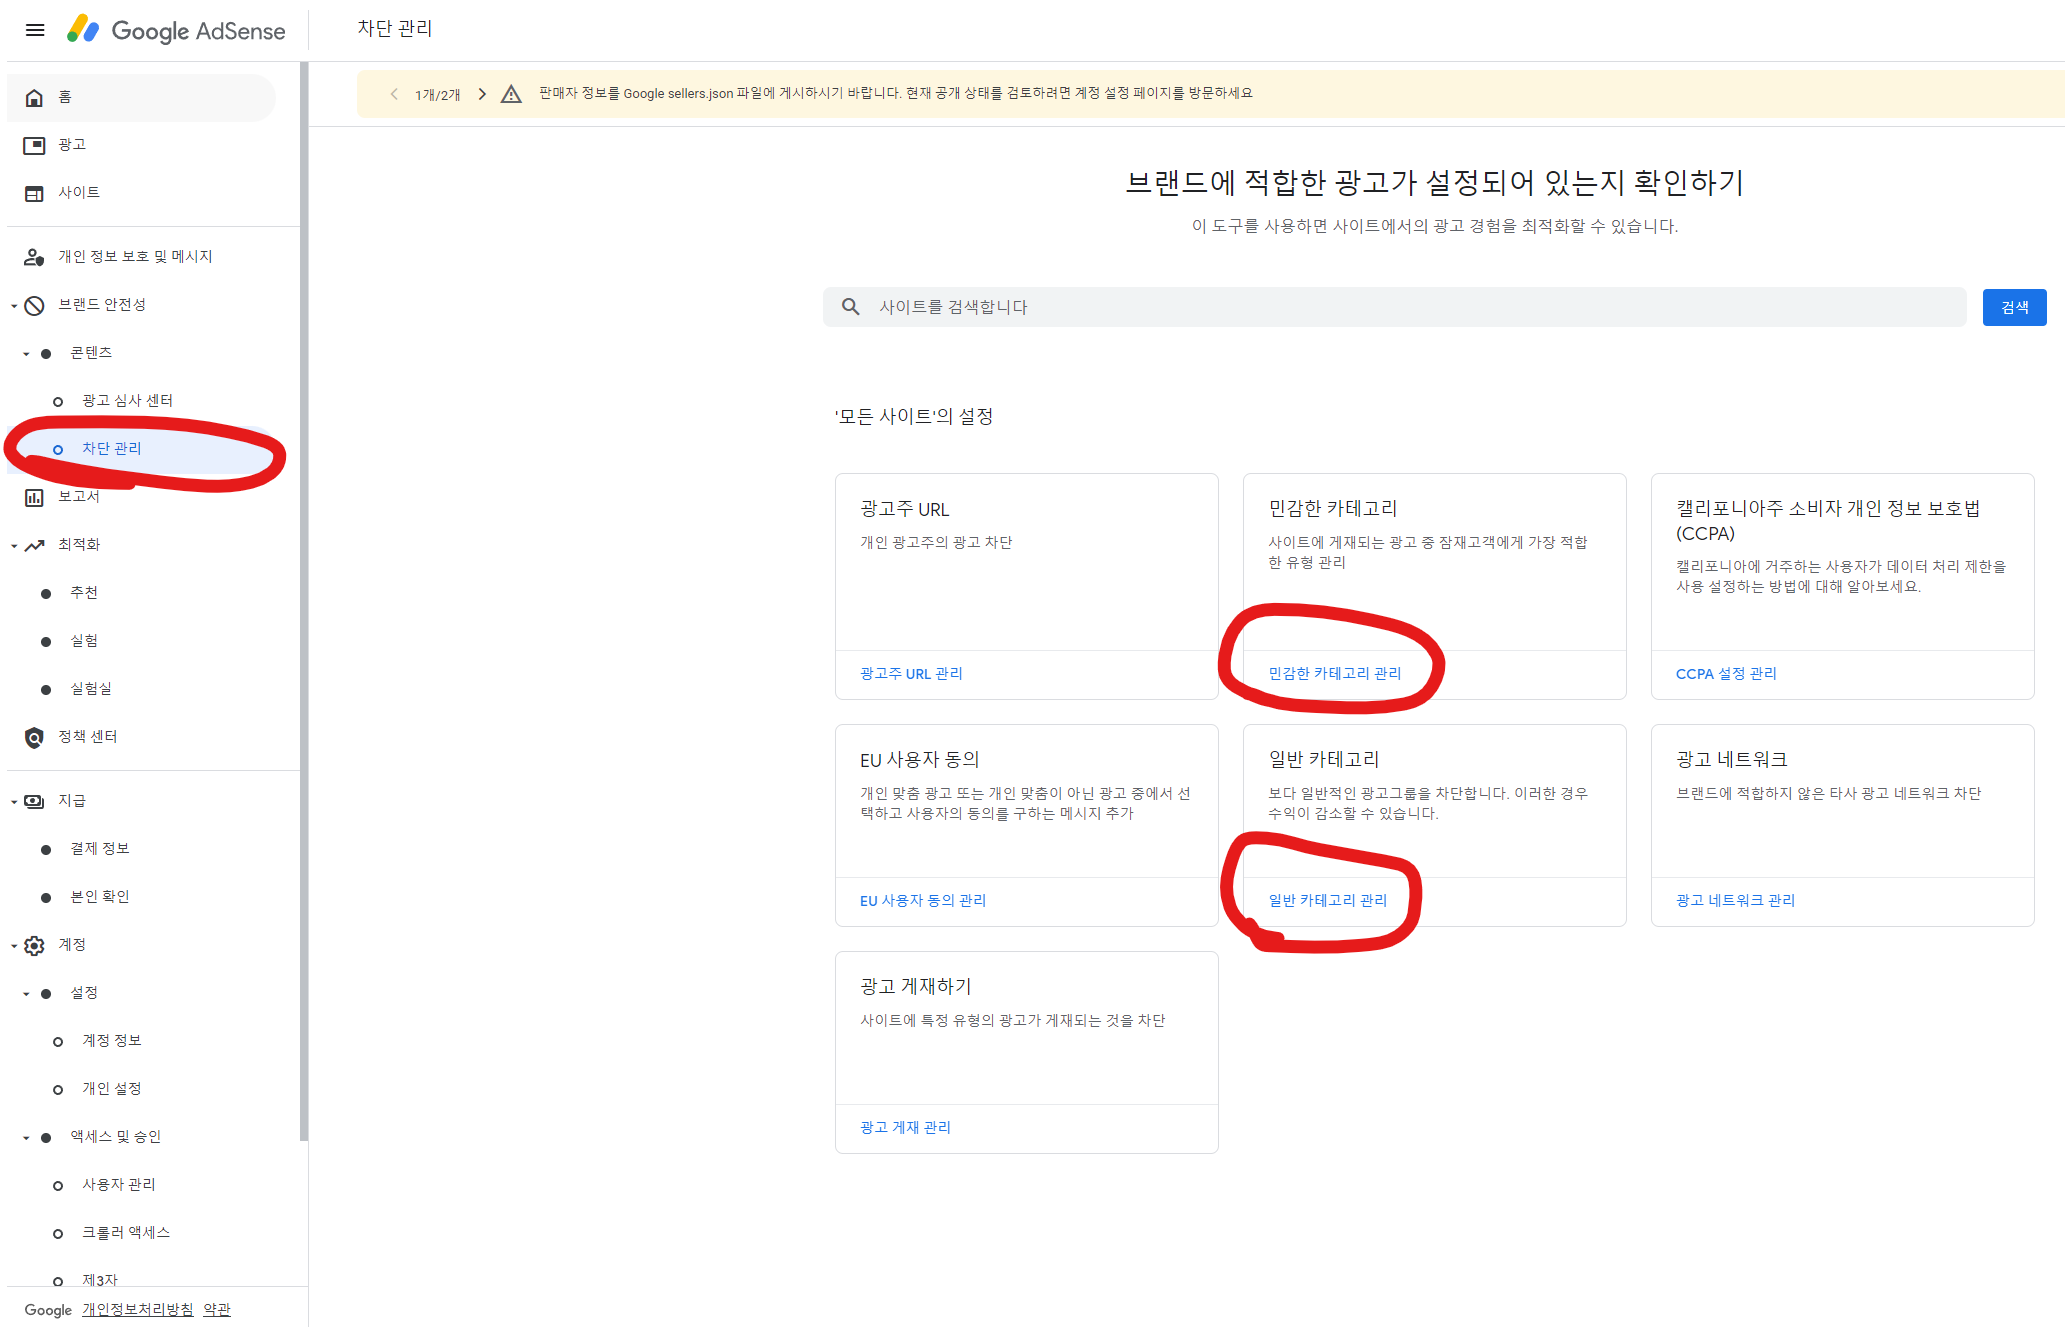The image size is (2065, 1327).
Task: Open Ad review center (광고 심사 센터) item
Action: [127, 401]
